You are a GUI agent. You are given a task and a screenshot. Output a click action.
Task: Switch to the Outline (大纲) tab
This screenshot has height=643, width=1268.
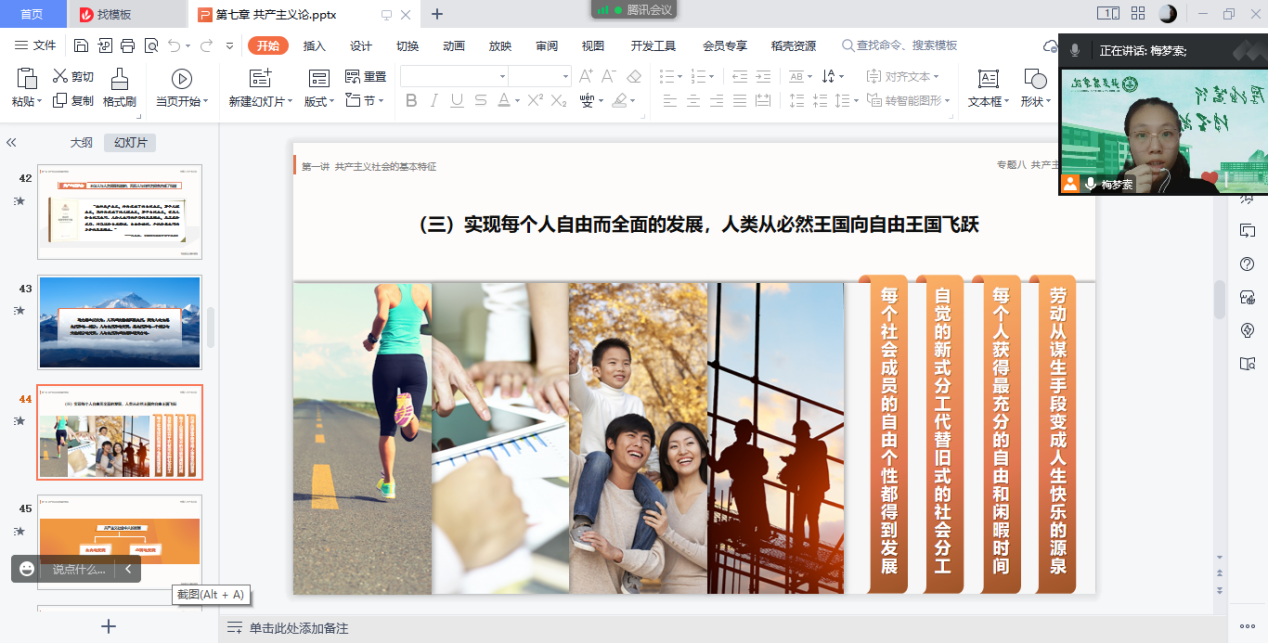[x=81, y=143]
